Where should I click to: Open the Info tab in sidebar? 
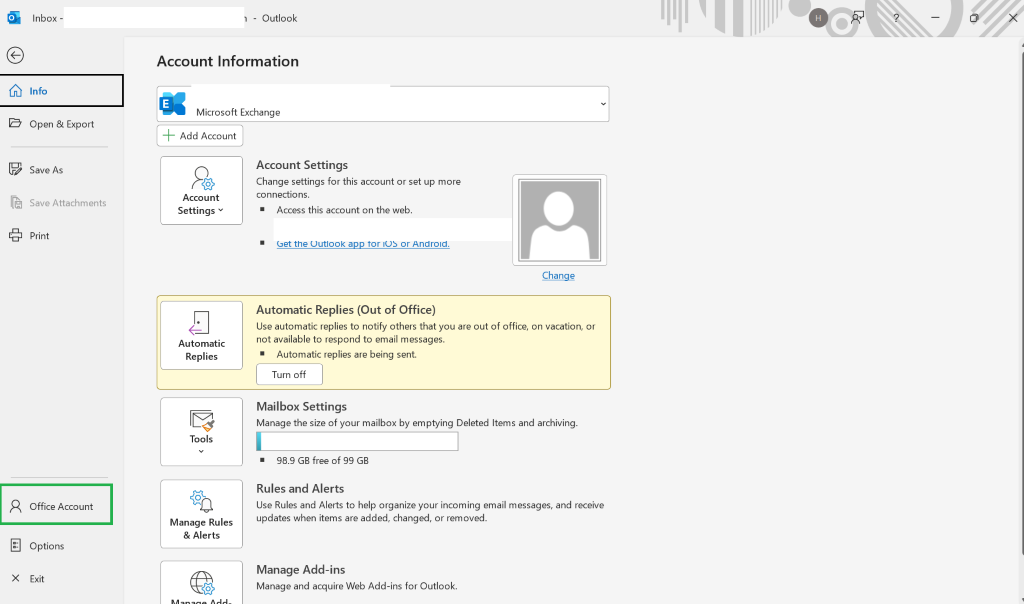click(x=61, y=91)
